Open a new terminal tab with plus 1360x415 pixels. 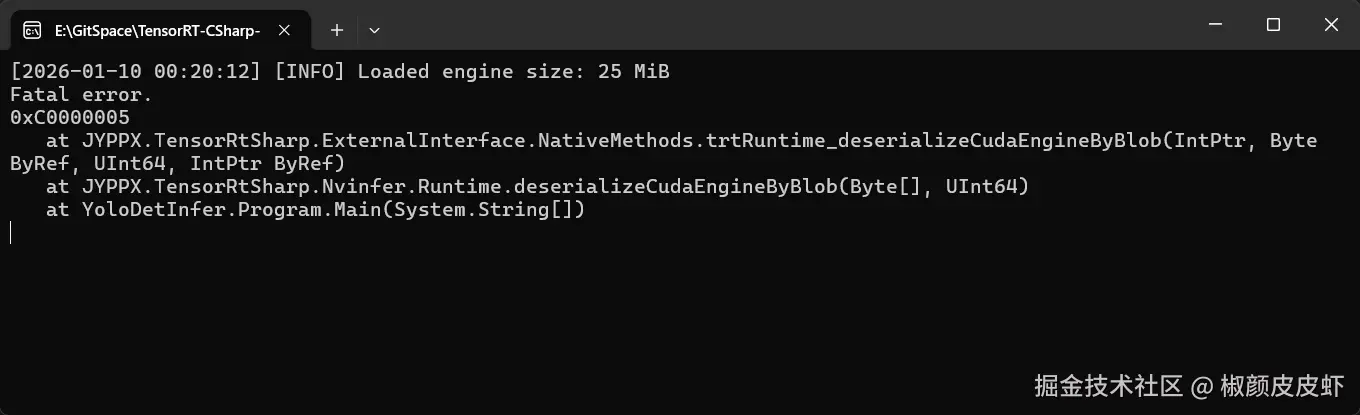337,30
